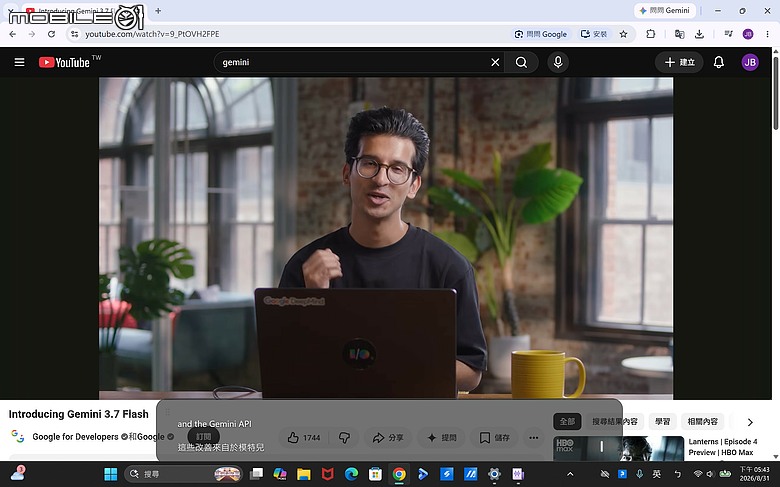Viewport: 780px width, 487px height.
Task: Like the video with 1744 thumbs-up
Action: 303,438
